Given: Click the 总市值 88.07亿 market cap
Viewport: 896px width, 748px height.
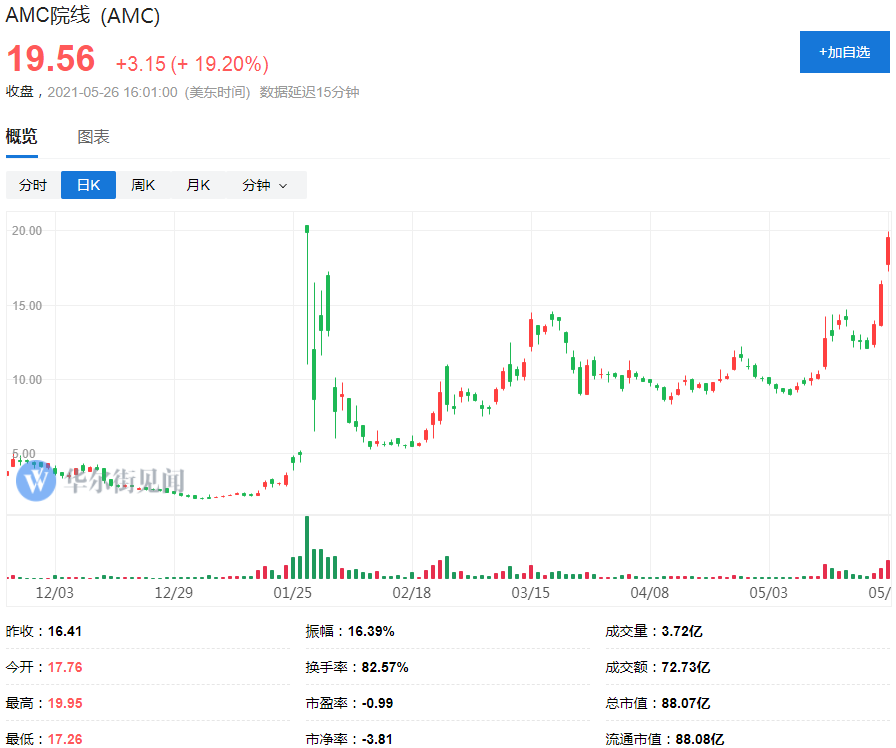Looking at the screenshot, I should [686, 703].
